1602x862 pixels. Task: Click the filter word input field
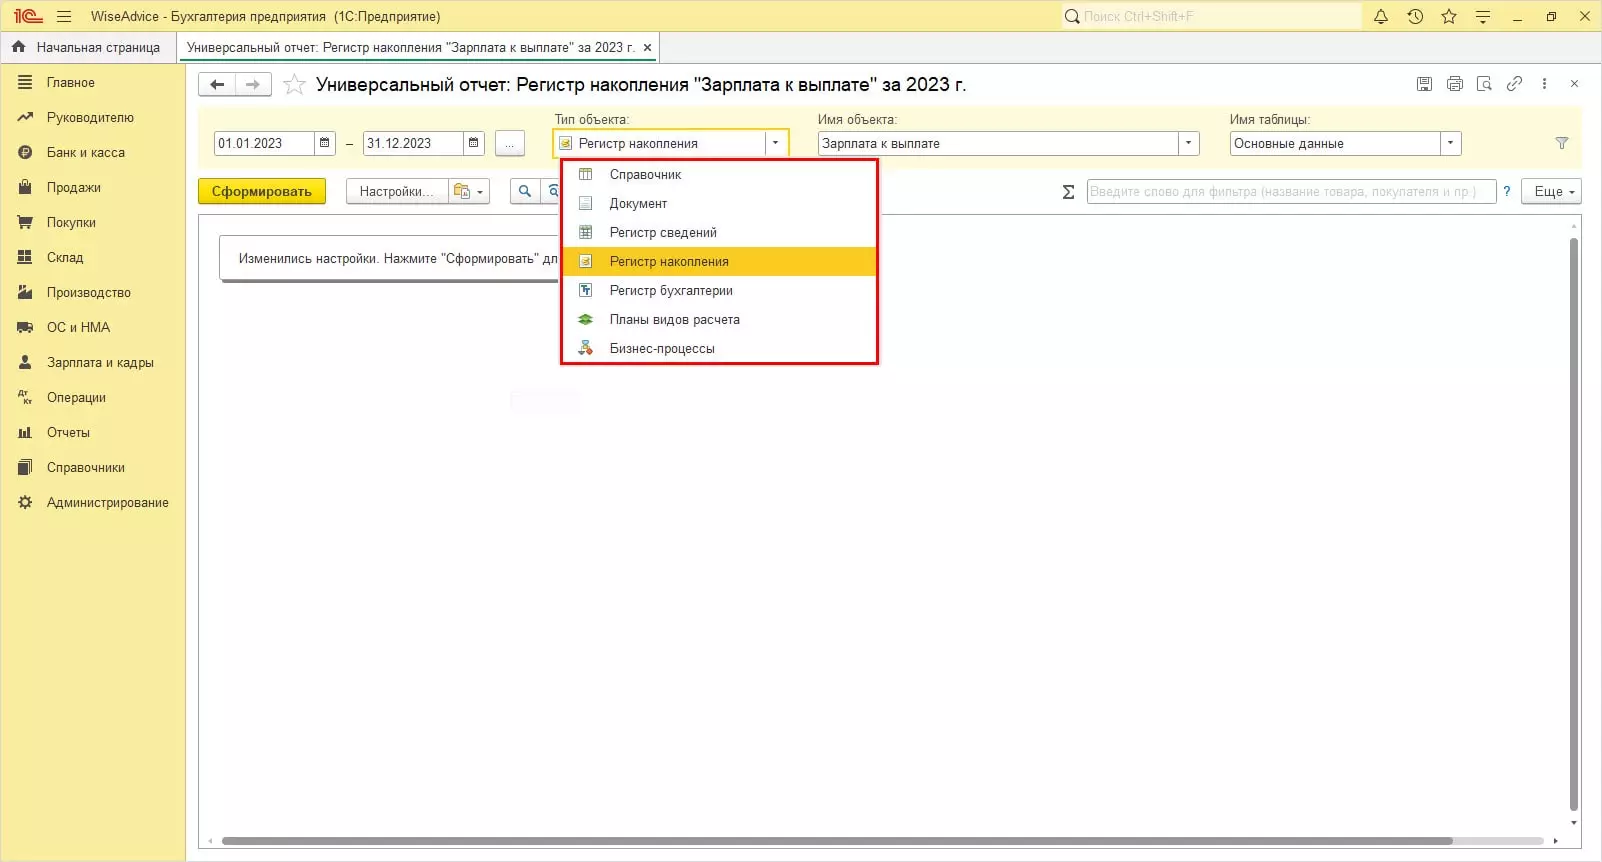(1291, 191)
